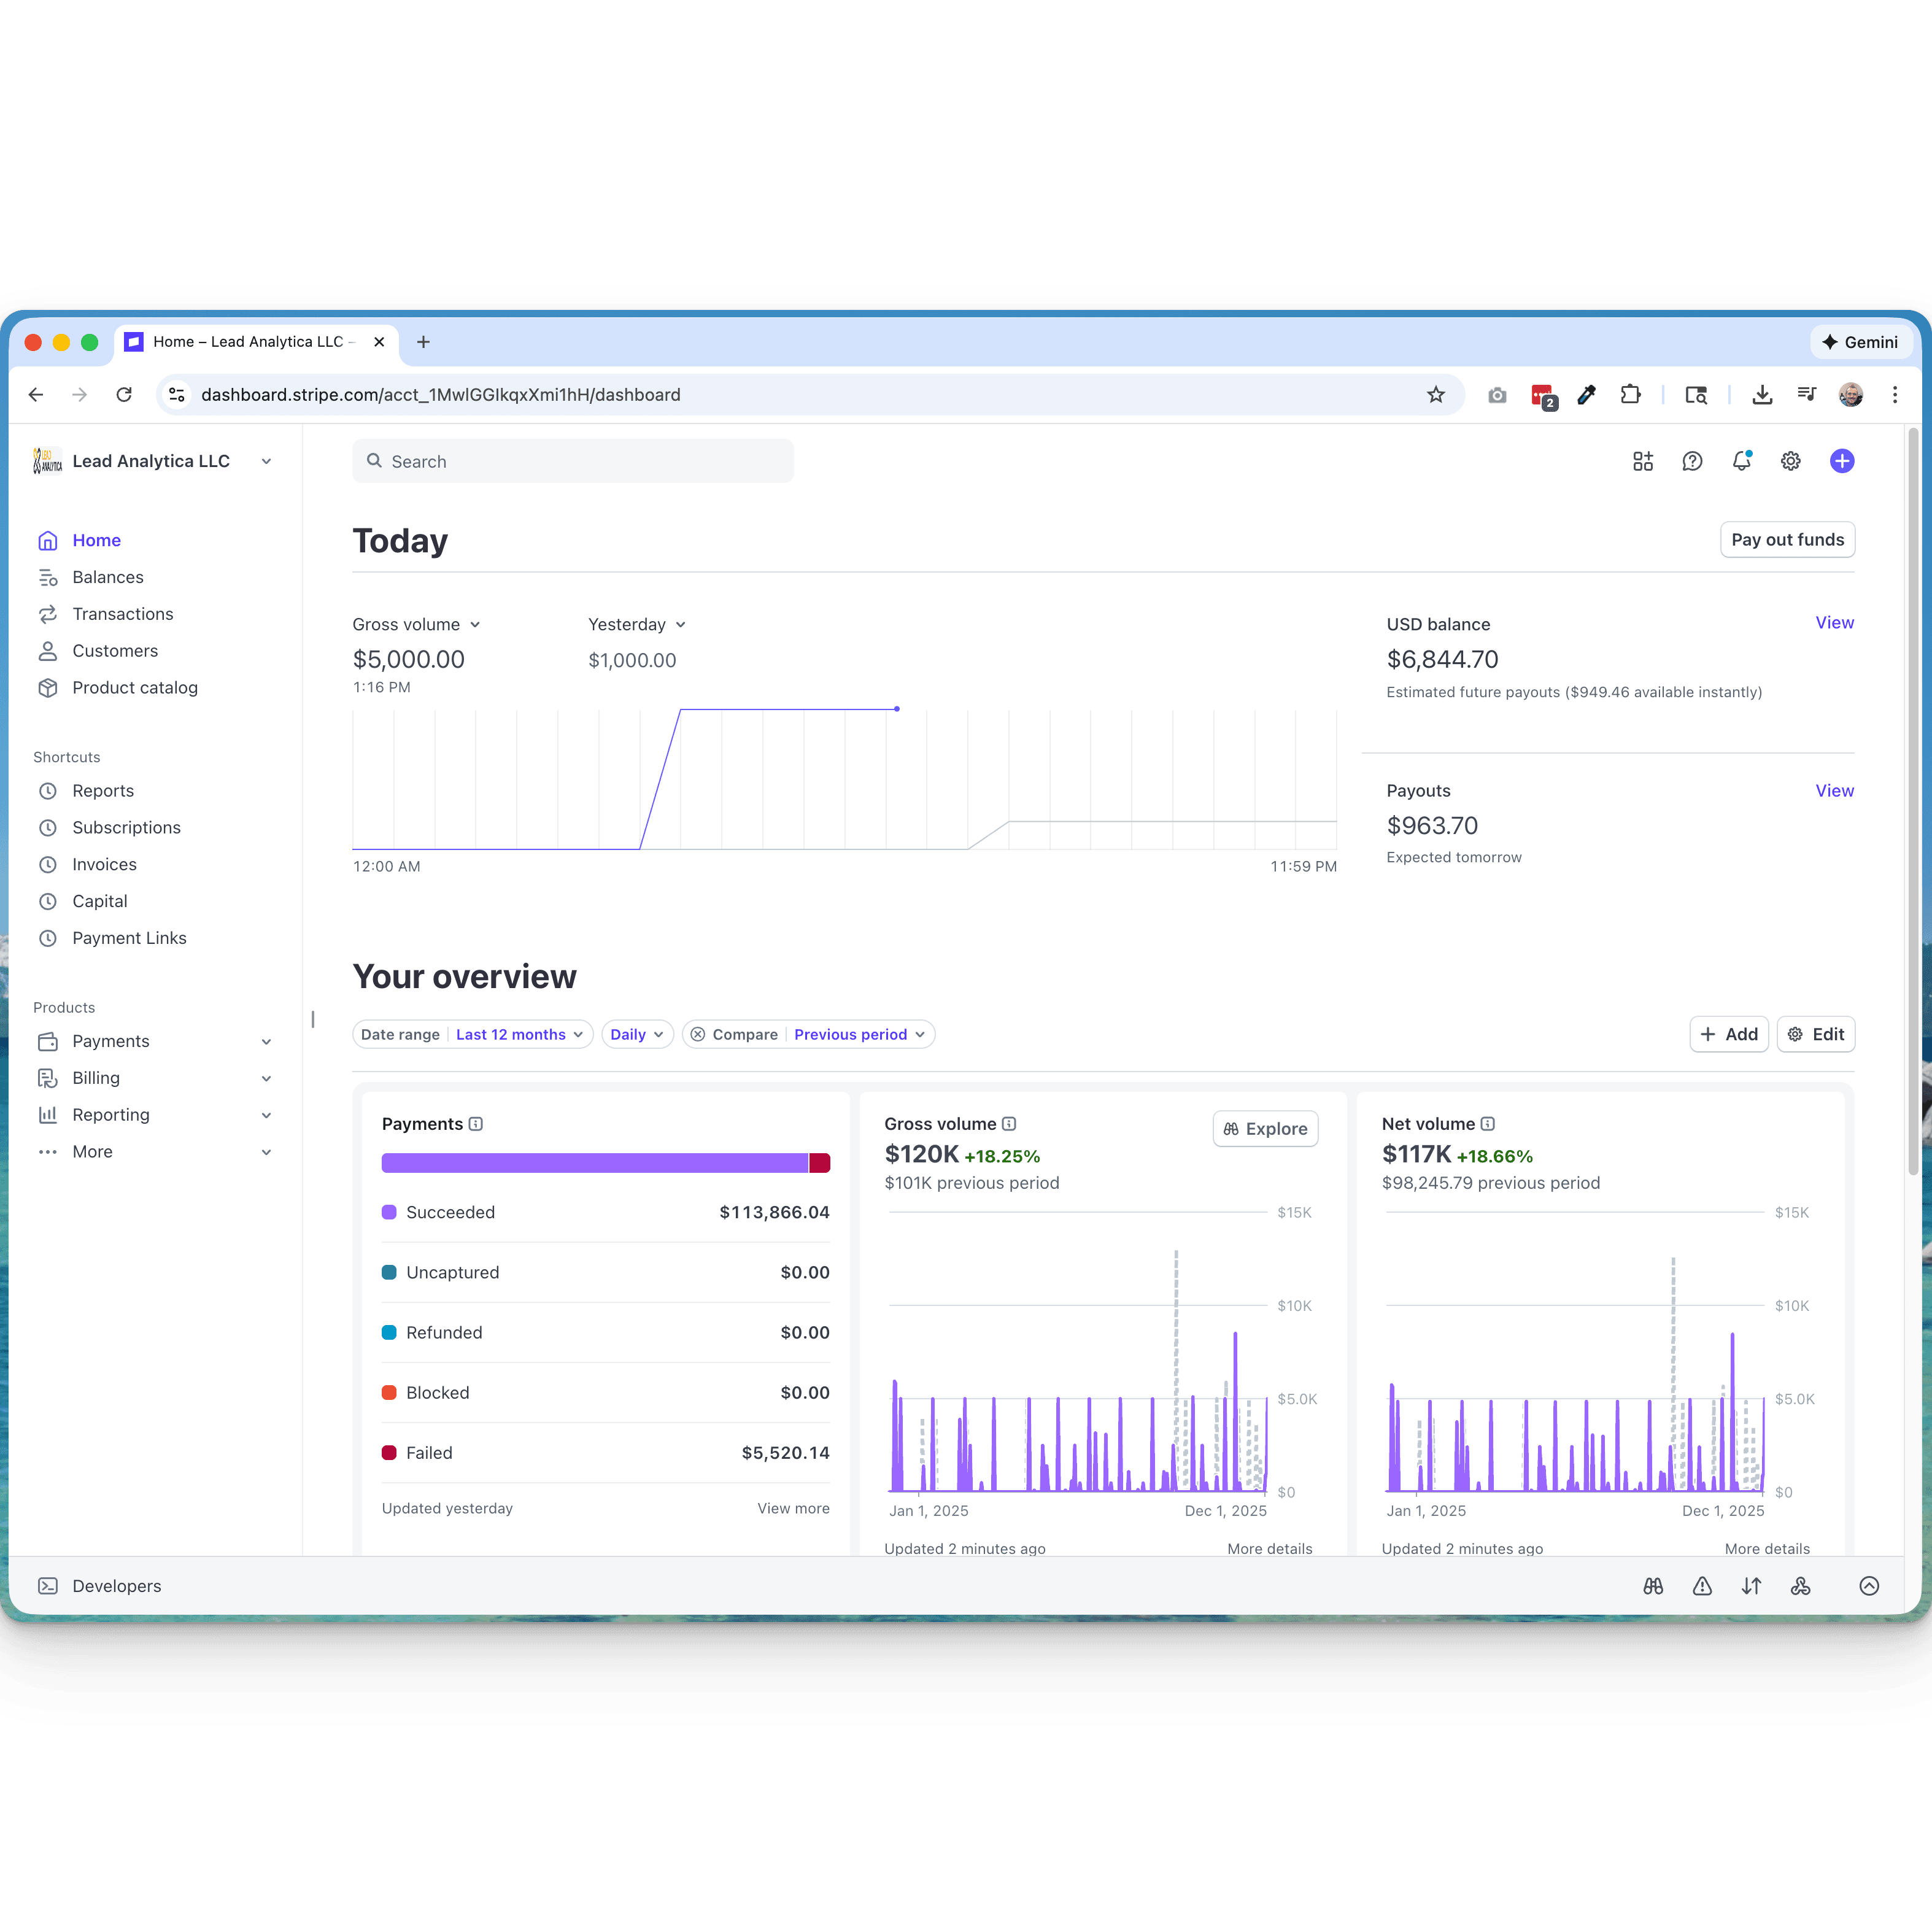Image resolution: width=1932 pixels, height=1932 pixels.
Task: Open the API requests arrows icon in Developers bar
Action: [1752, 1586]
